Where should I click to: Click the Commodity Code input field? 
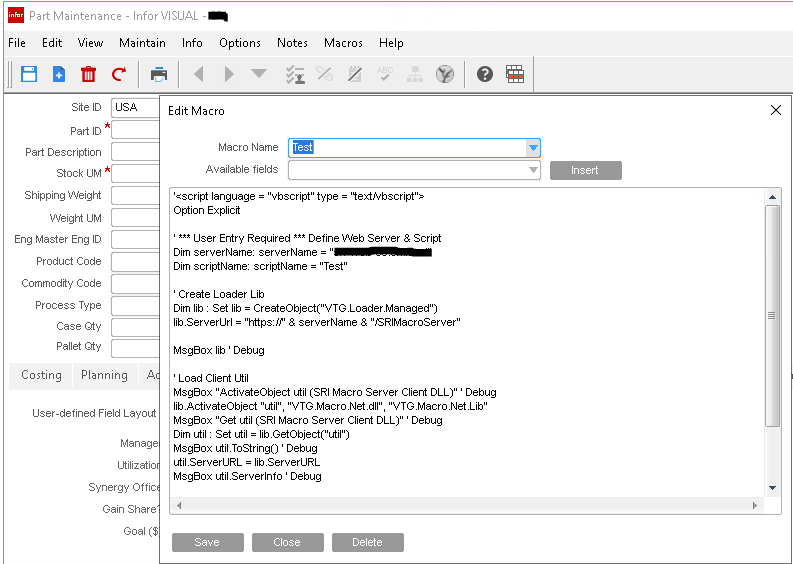point(136,284)
